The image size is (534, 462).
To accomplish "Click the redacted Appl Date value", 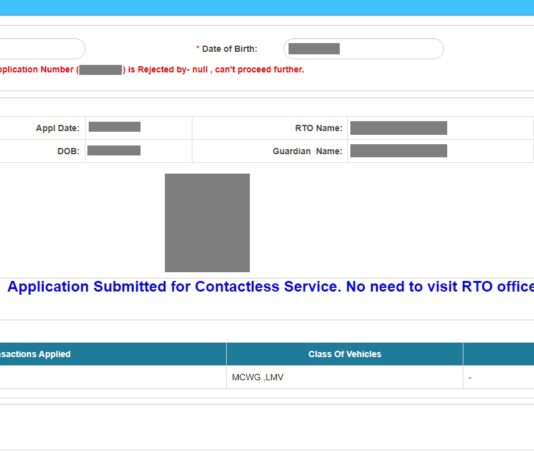I will (114, 127).
